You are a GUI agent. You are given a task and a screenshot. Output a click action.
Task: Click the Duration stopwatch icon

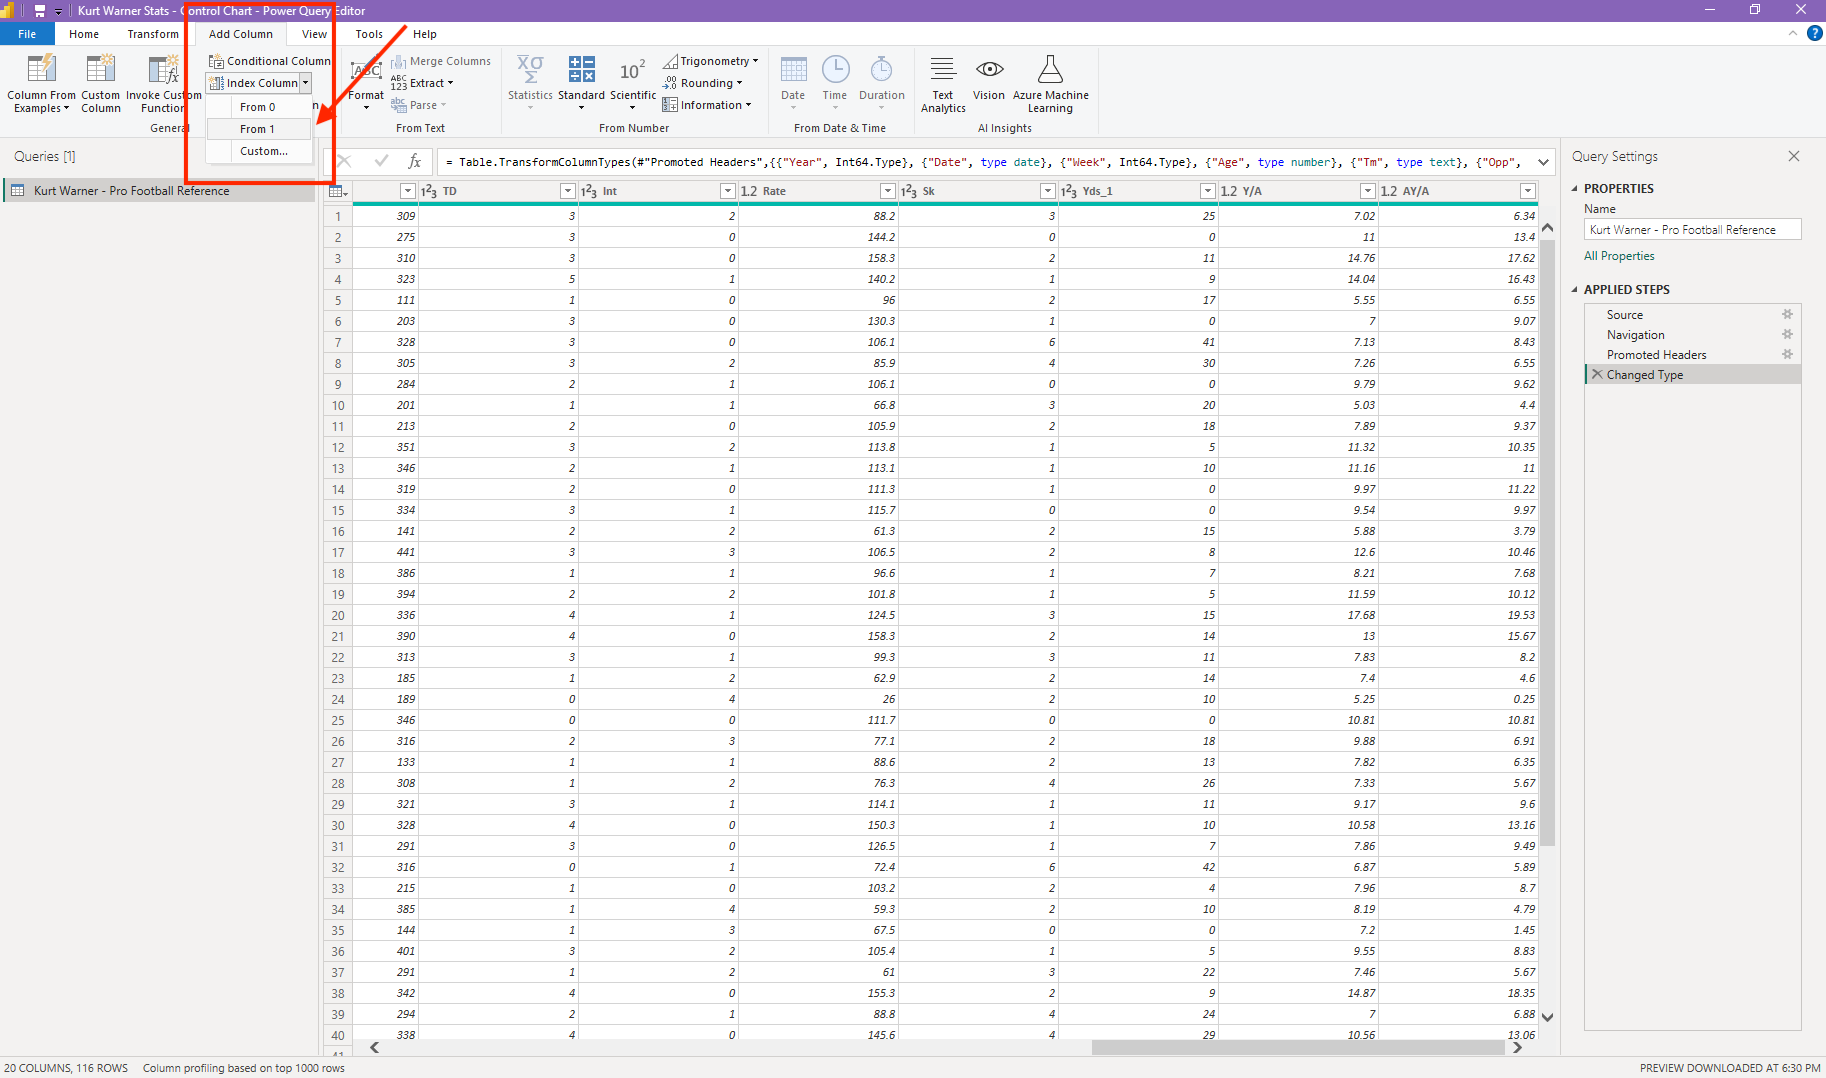tap(881, 68)
